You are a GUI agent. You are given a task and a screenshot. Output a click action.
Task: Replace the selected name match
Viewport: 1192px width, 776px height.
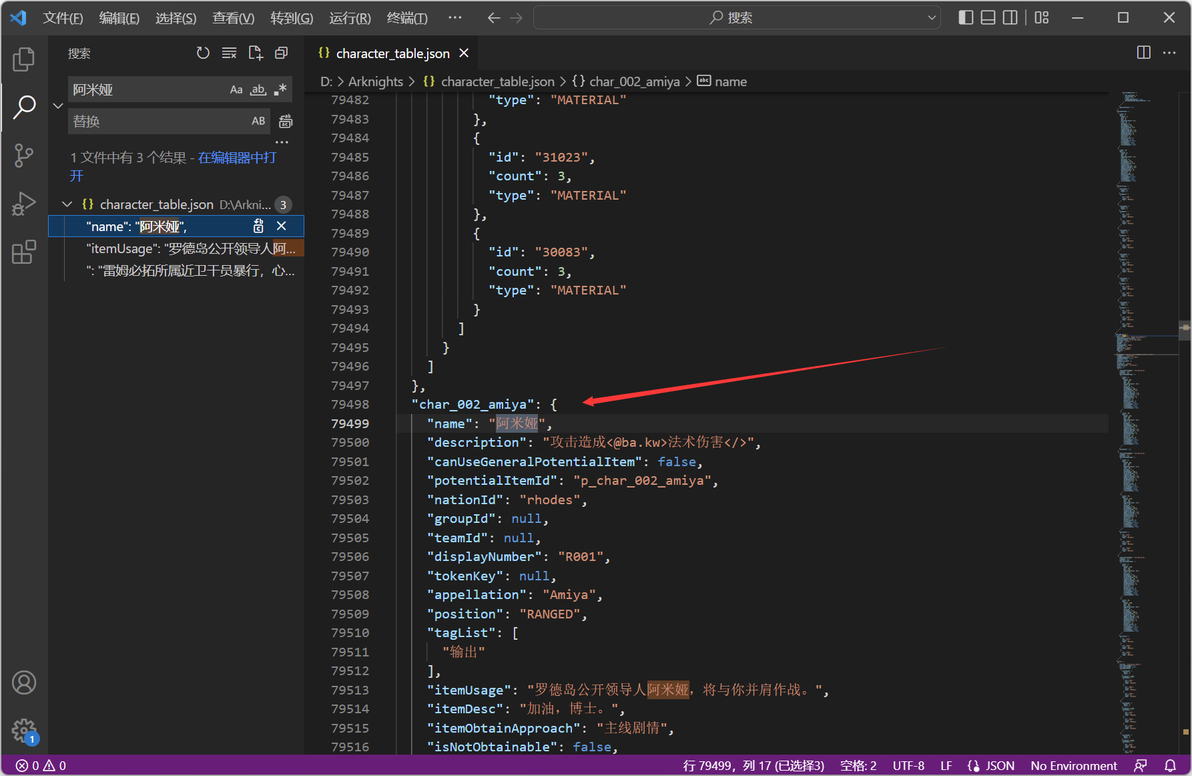[x=258, y=226]
